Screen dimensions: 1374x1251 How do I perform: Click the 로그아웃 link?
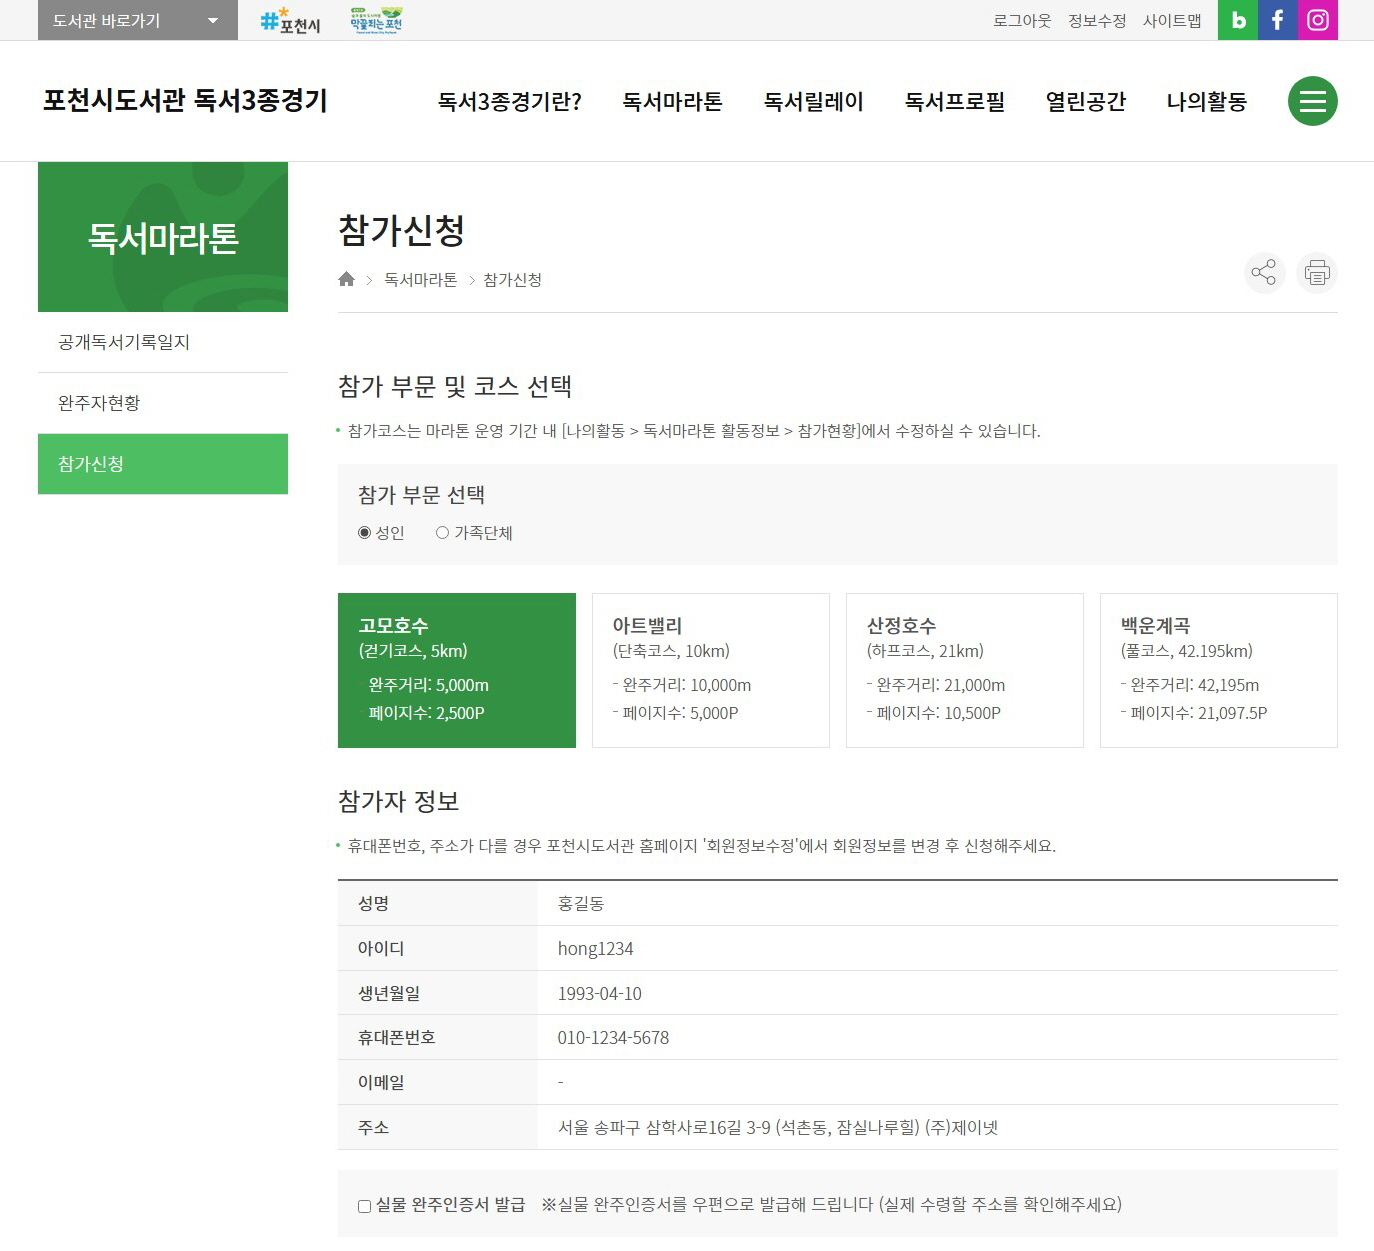click(x=1021, y=19)
